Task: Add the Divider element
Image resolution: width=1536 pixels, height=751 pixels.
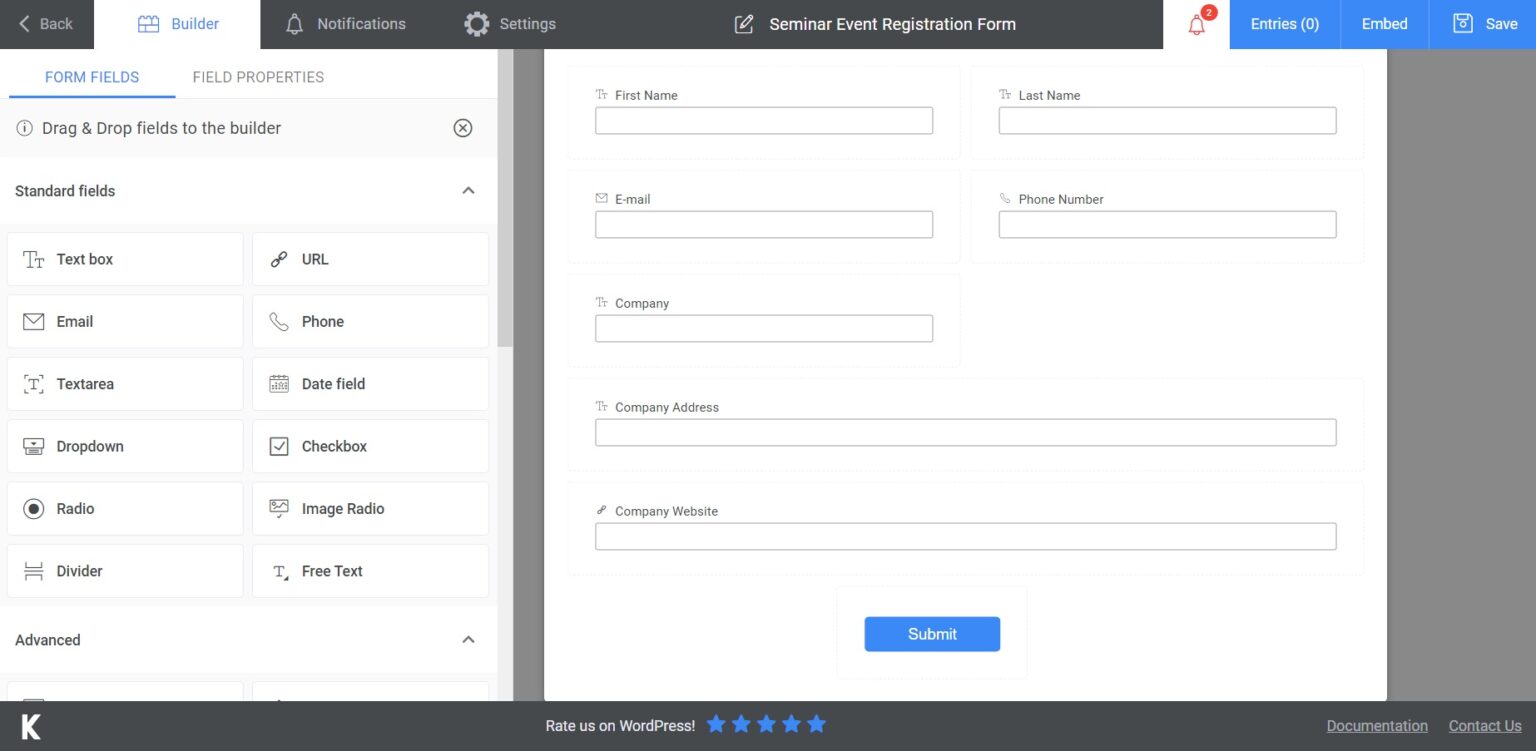Action: click(x=125, y=571)
